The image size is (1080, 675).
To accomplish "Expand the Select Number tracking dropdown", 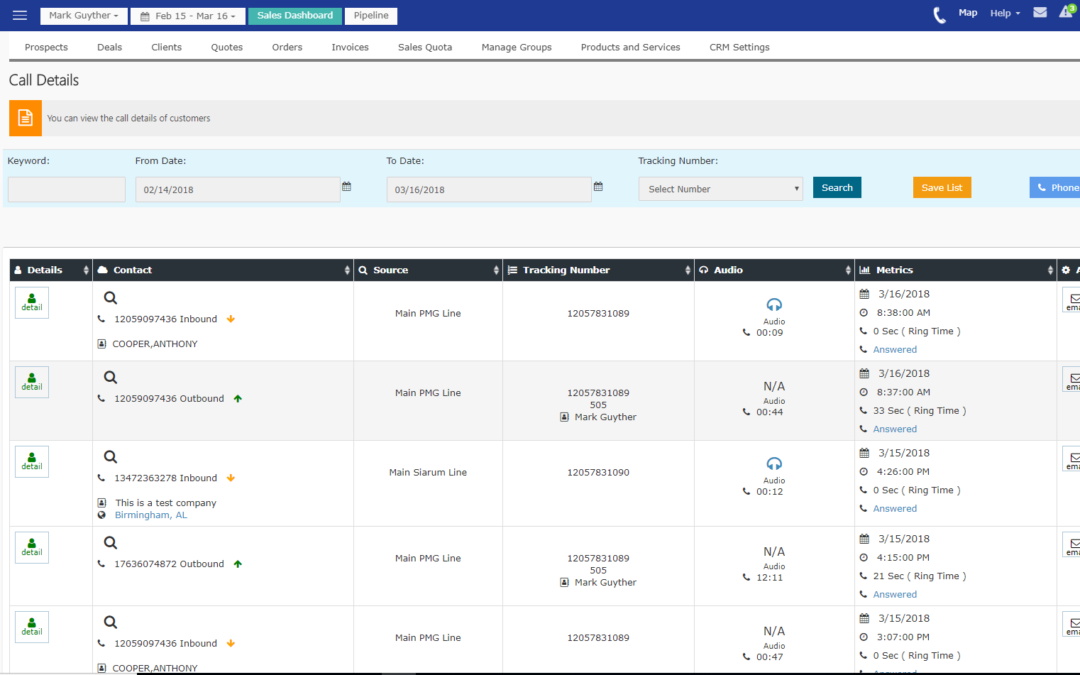I will 720,189.
